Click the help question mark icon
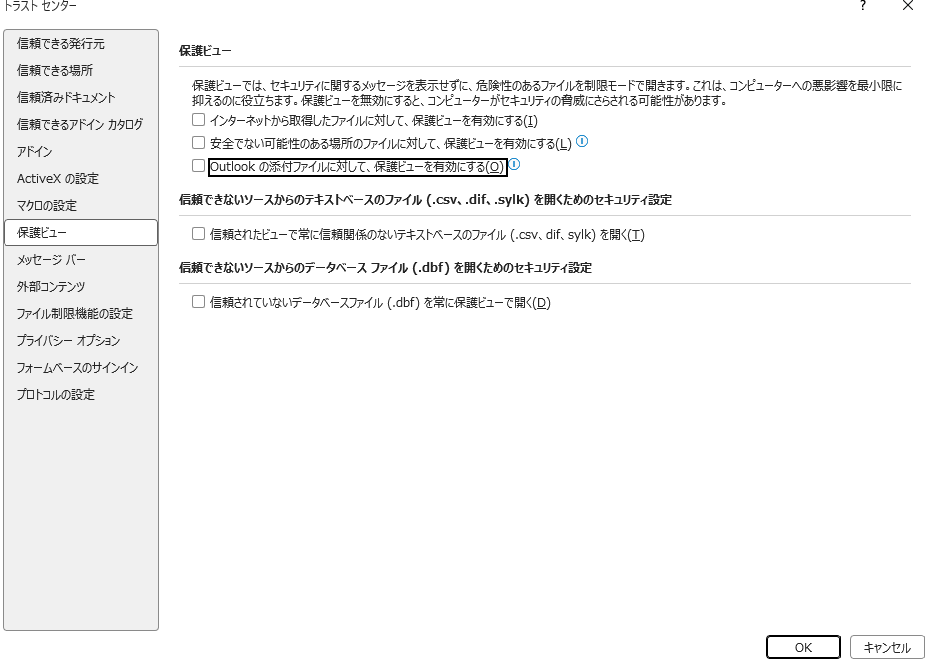The width and height of the screenshot is (930, 662). [862, 6]
